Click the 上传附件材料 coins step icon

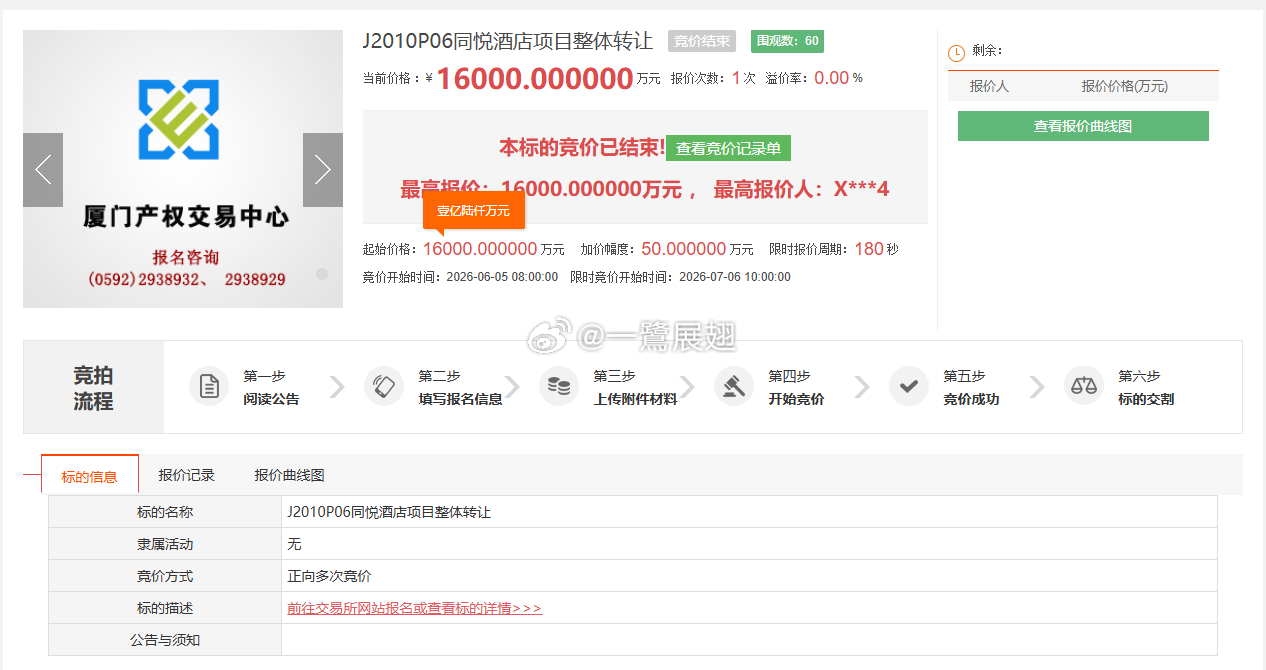pyautogui.click(x=559, y=386)
